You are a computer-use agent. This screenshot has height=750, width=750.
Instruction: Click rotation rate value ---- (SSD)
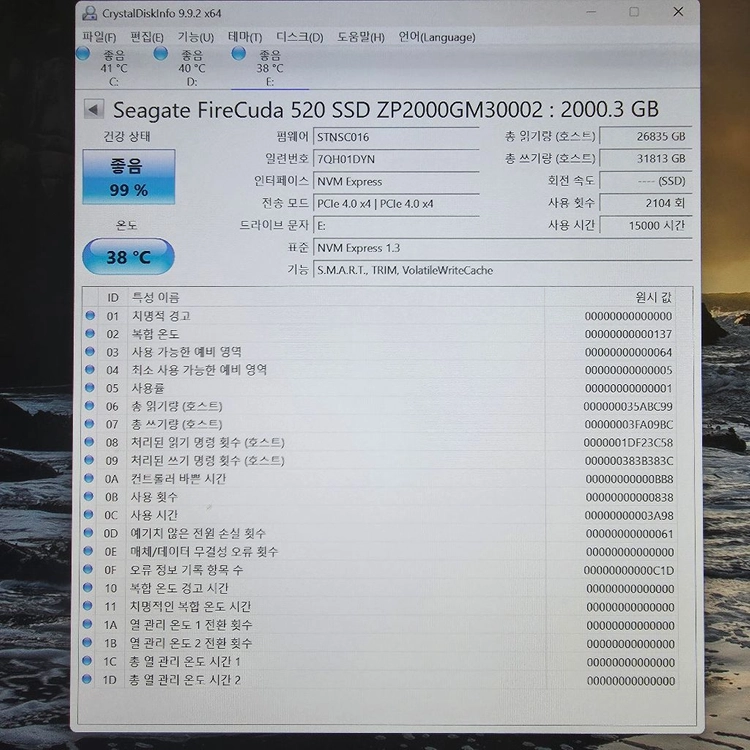(645, 181)
